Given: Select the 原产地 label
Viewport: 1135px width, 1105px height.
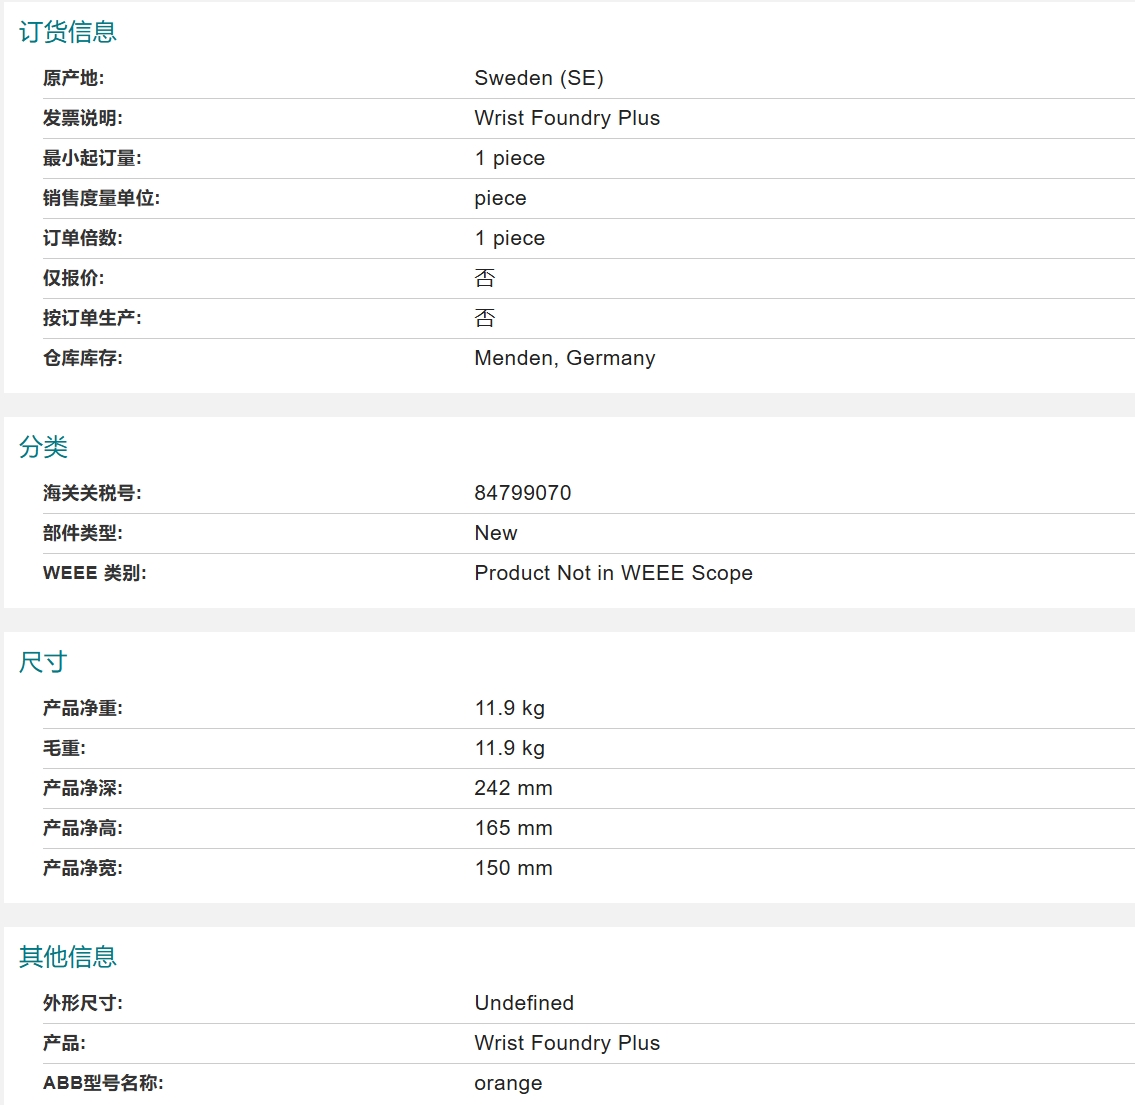Looking at the screenshot, I should (x=73, y=78).
